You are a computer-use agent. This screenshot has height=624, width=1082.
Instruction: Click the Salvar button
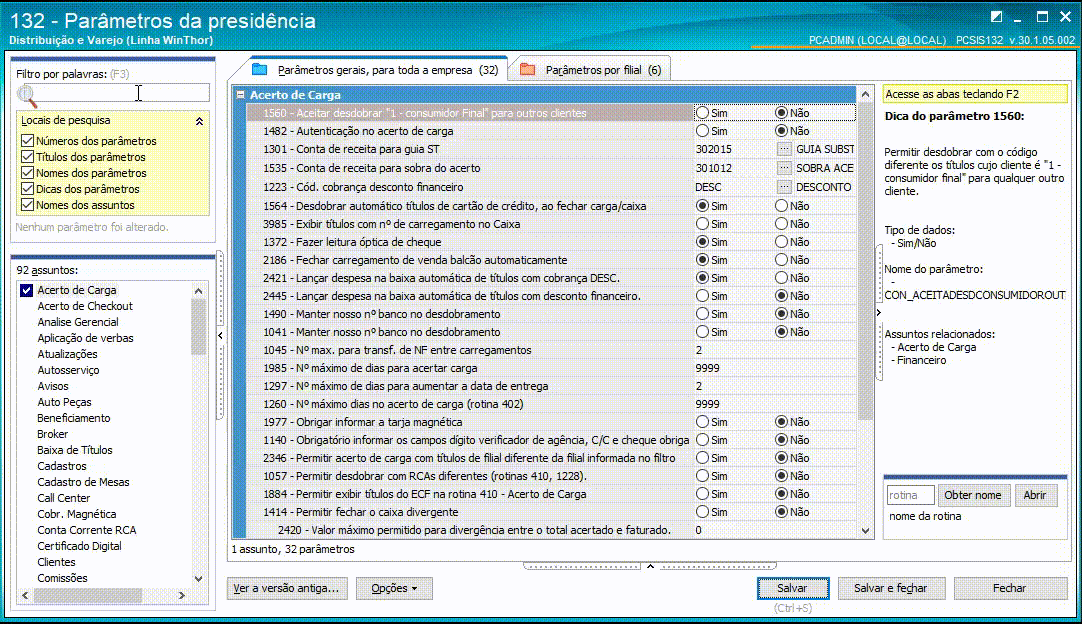792,588
